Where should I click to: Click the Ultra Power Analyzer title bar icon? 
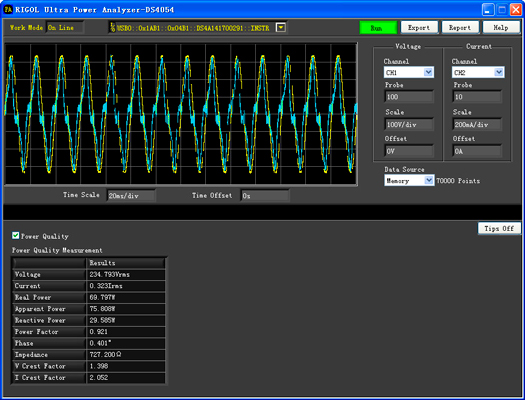pos(8,9)
